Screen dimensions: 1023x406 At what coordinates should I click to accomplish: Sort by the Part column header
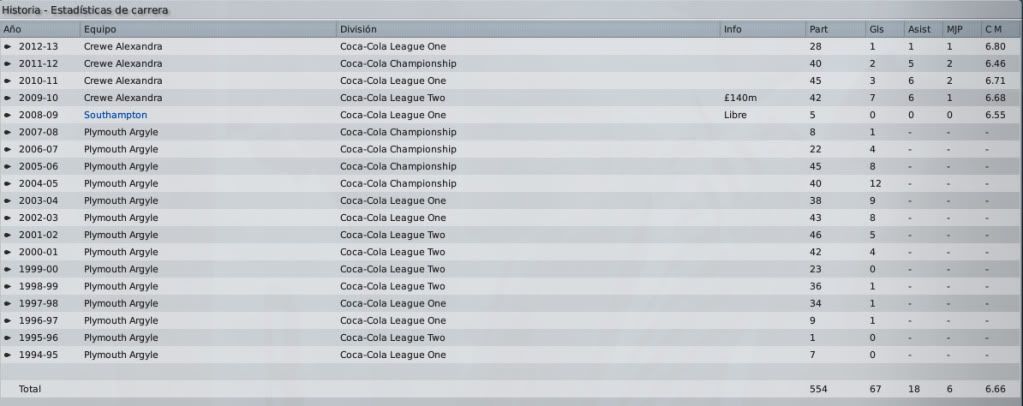(x=836, y=29)
